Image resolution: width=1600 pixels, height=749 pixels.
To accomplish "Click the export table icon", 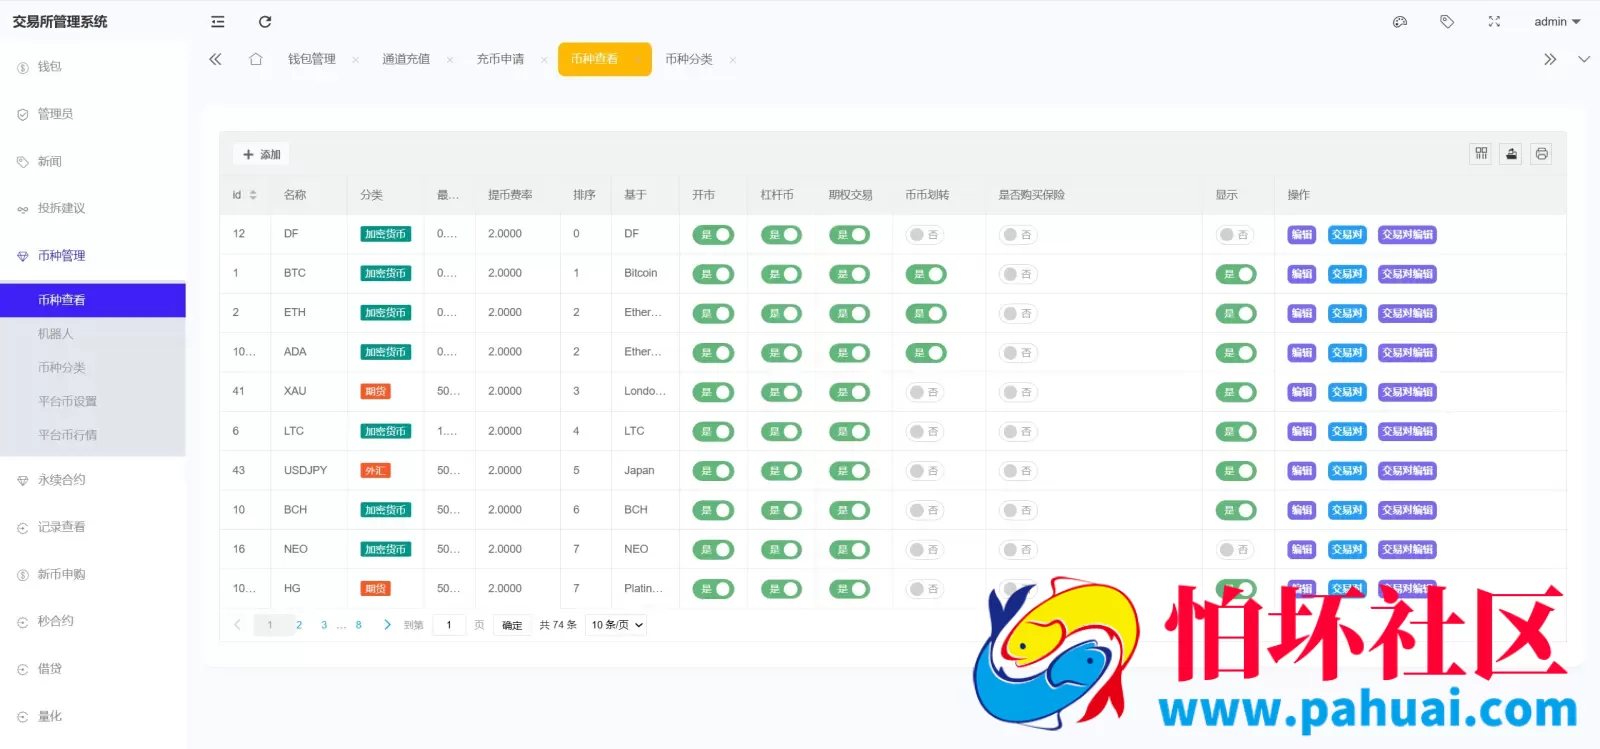I will click(1511, 154).
